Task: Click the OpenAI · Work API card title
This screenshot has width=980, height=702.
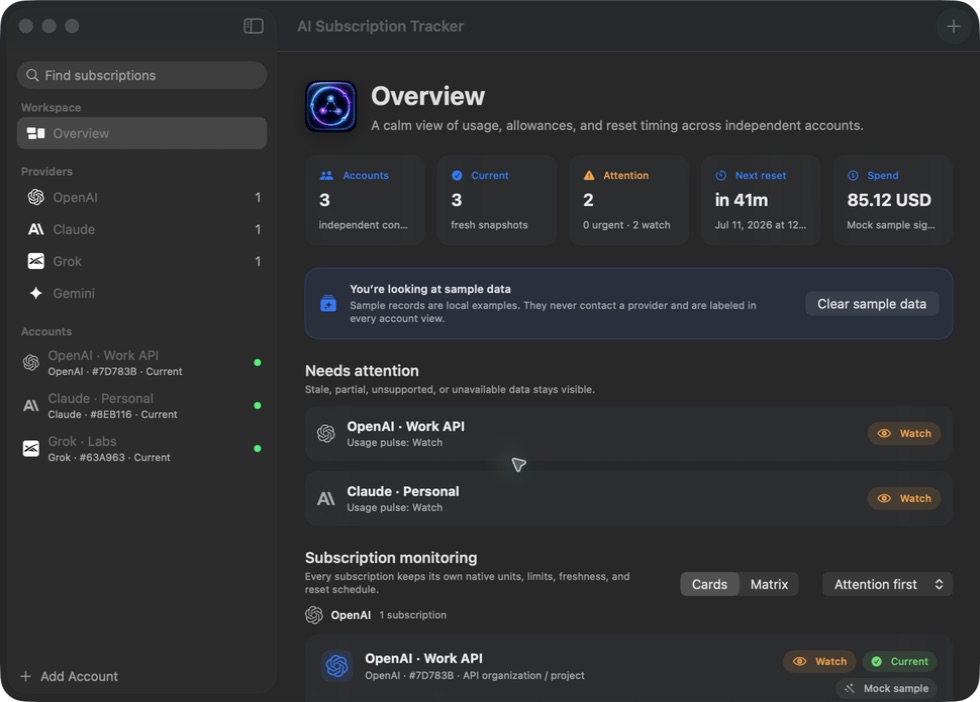Action: point(424,658)
